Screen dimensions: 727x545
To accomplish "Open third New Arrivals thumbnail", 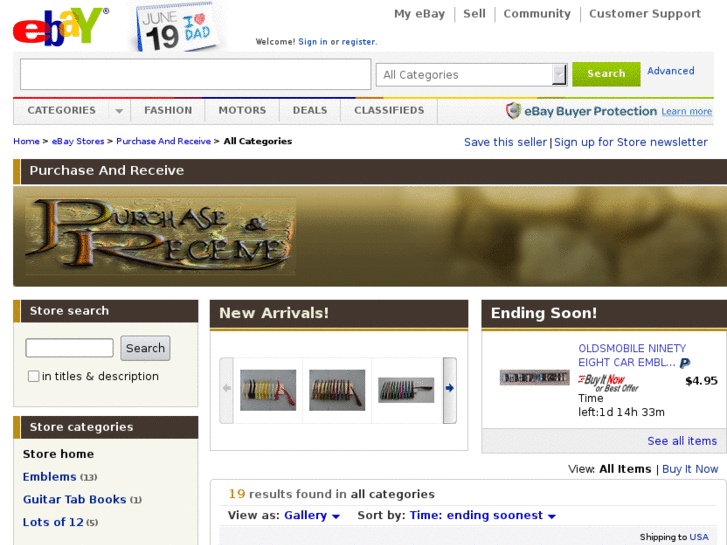I will click(x=406, y=390).
